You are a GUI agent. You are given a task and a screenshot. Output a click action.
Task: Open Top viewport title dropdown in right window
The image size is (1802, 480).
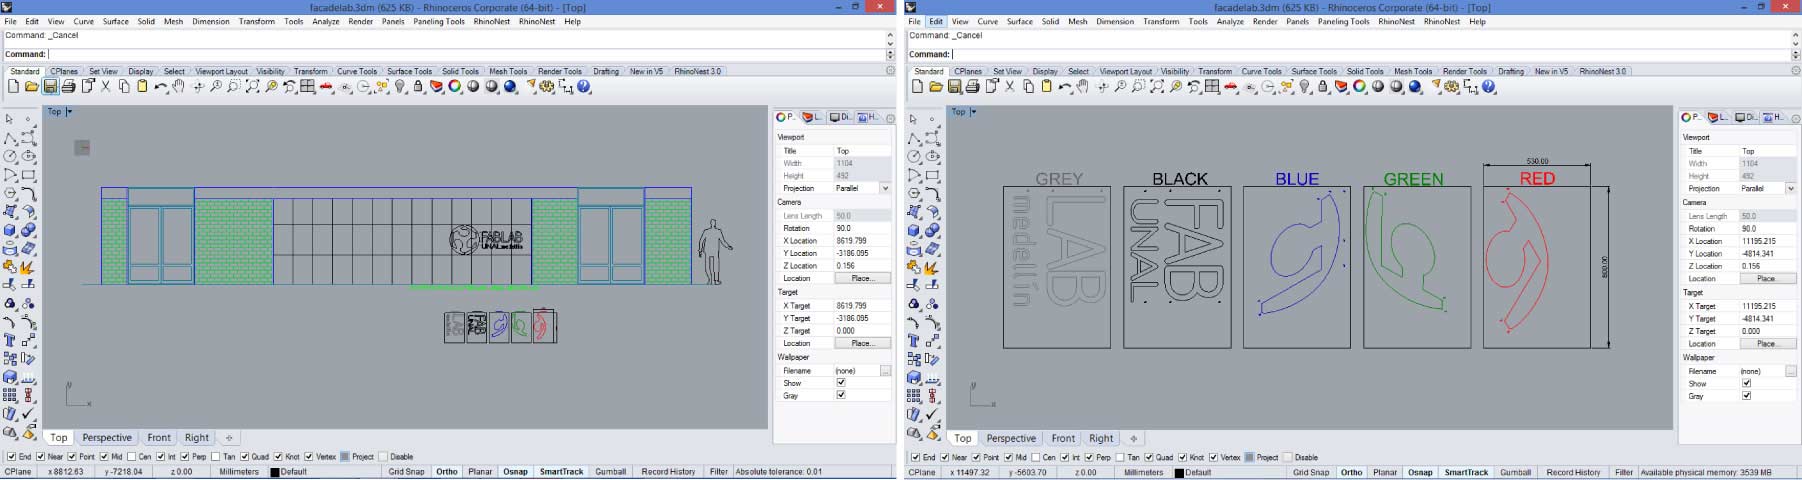tap(973, 111)
